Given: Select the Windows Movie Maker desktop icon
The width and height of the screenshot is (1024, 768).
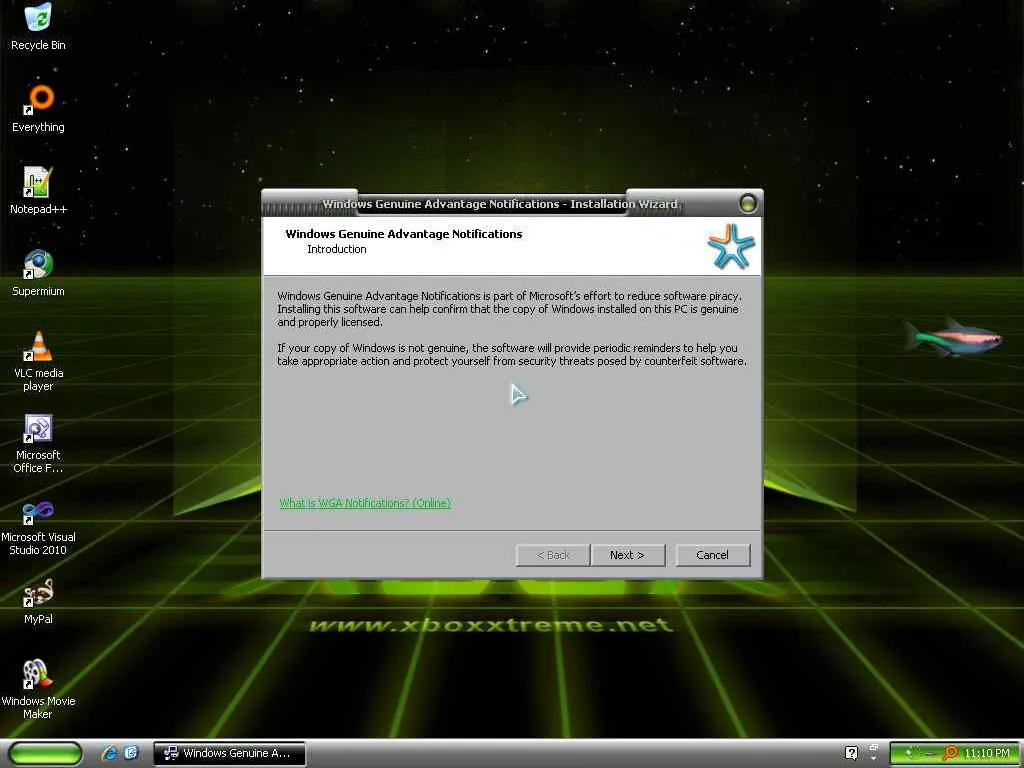Looking at the screenshot, I should click(x=38, y=690).
